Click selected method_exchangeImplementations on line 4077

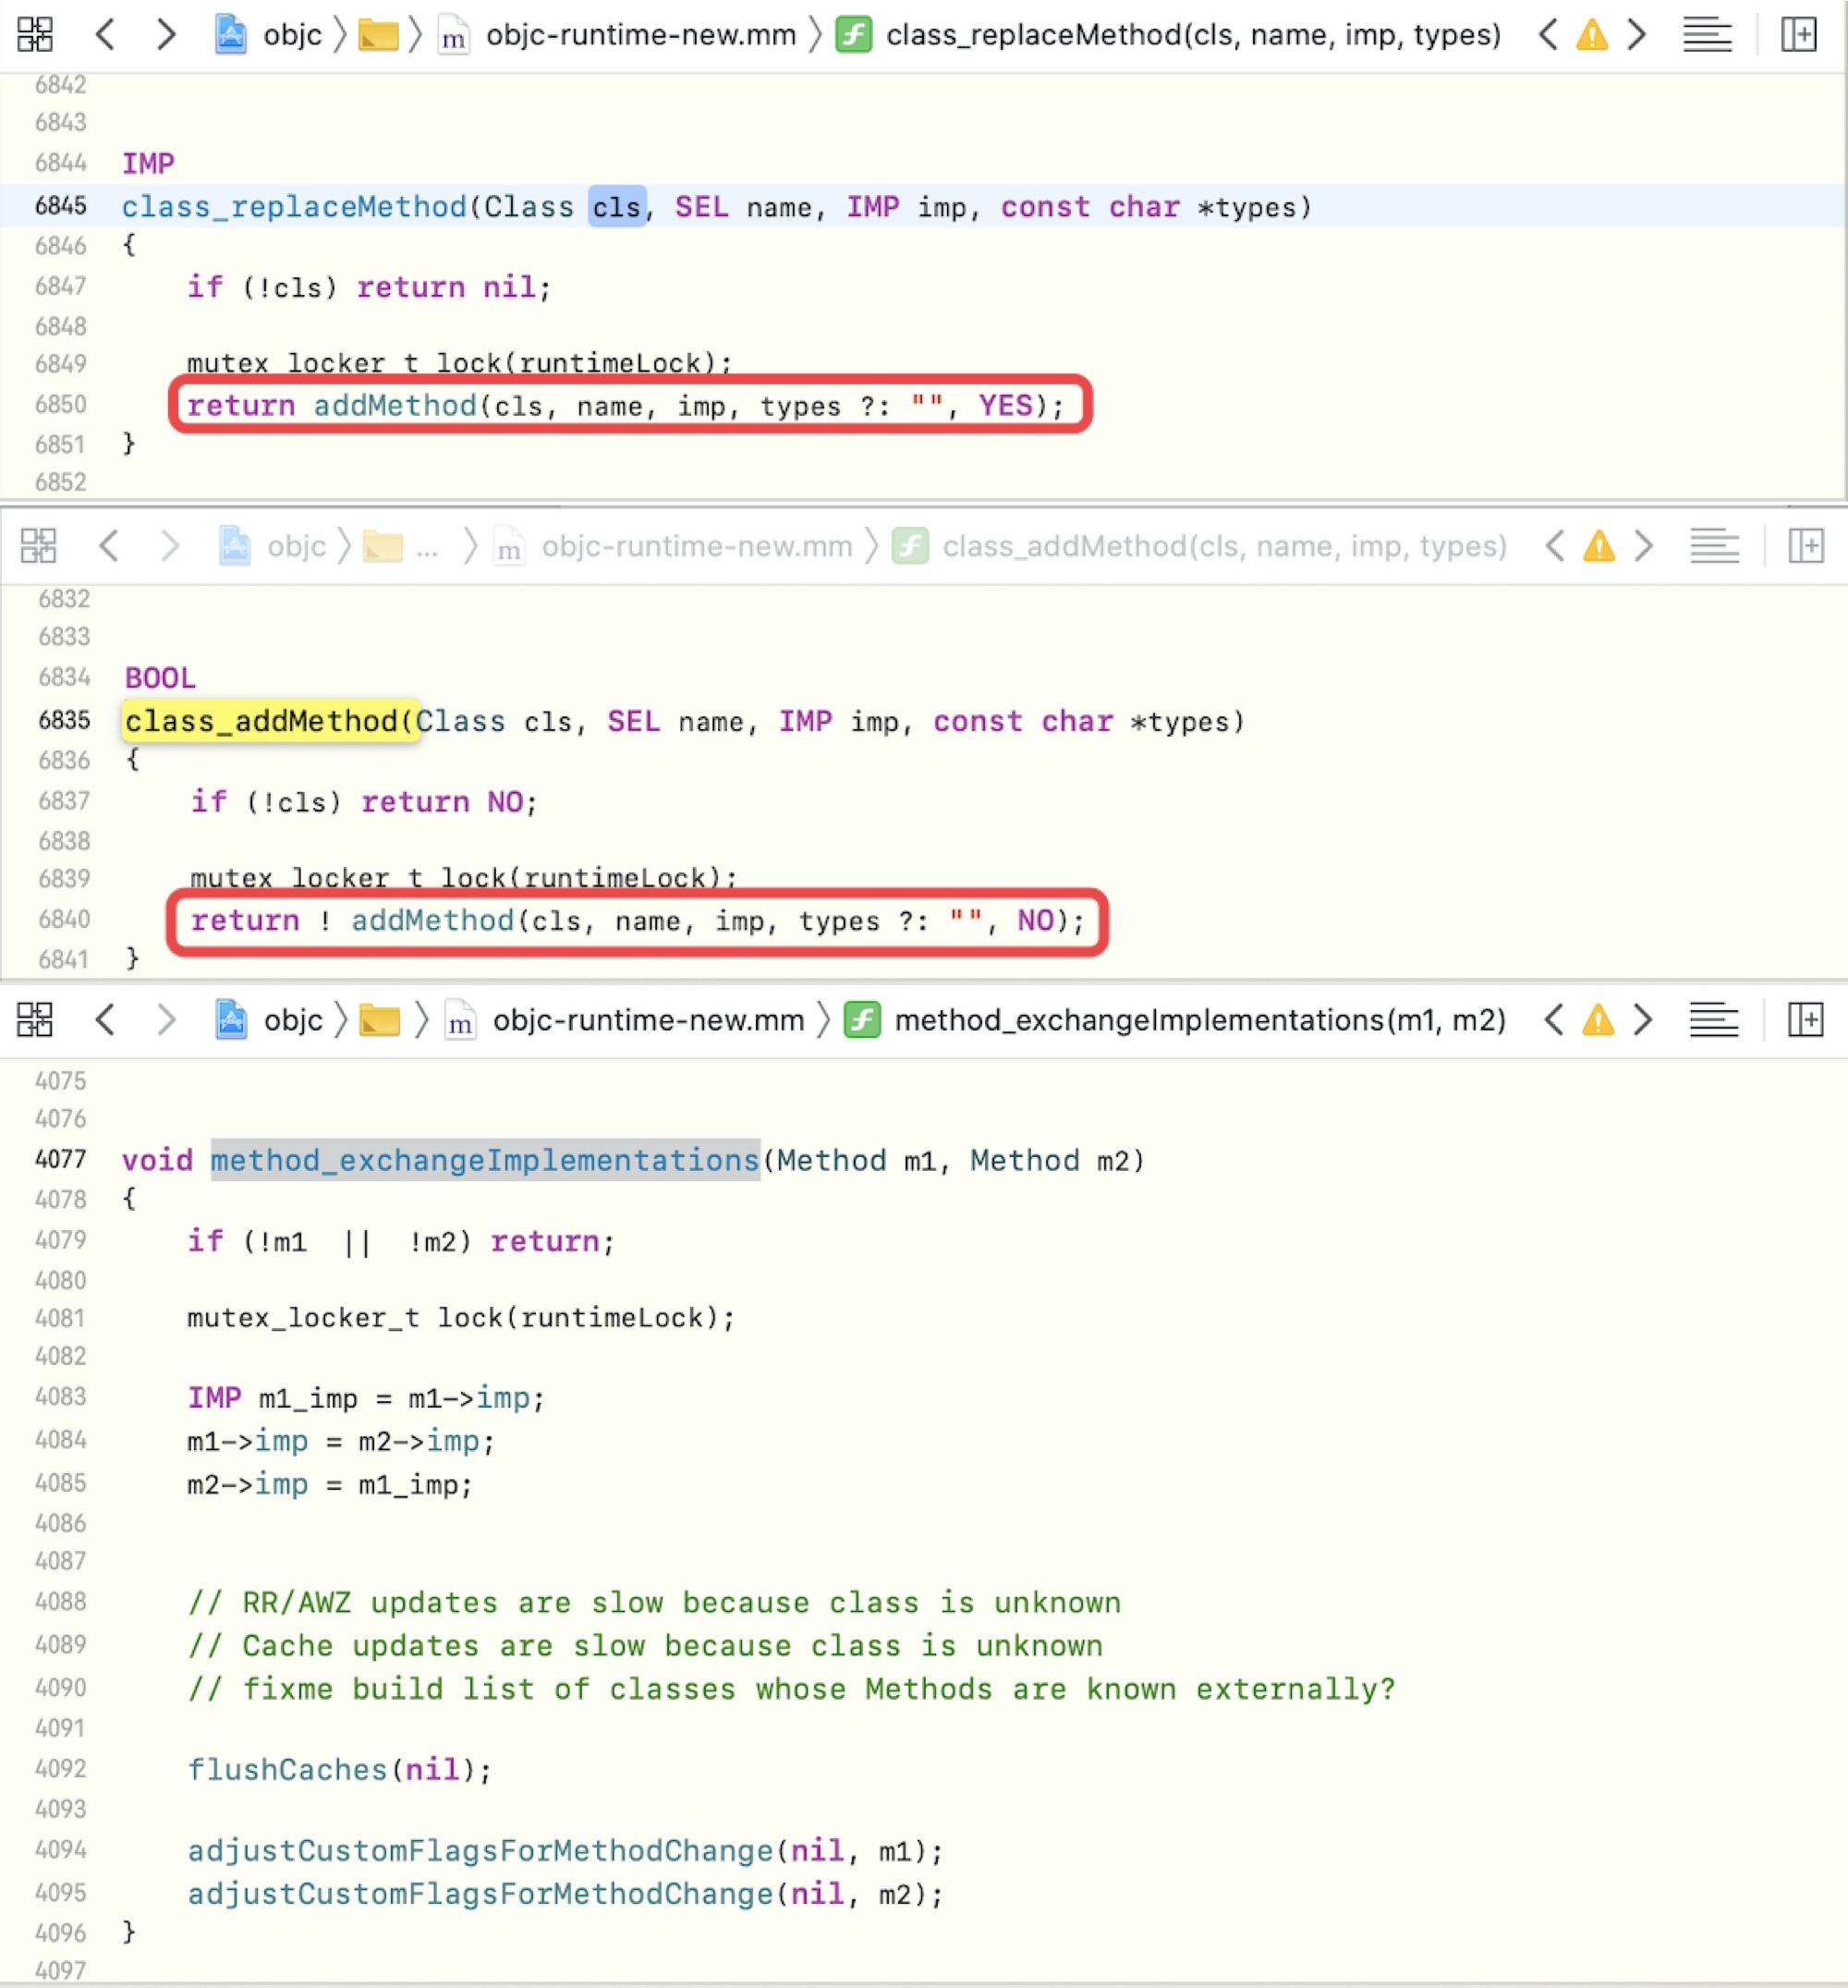485,1160
